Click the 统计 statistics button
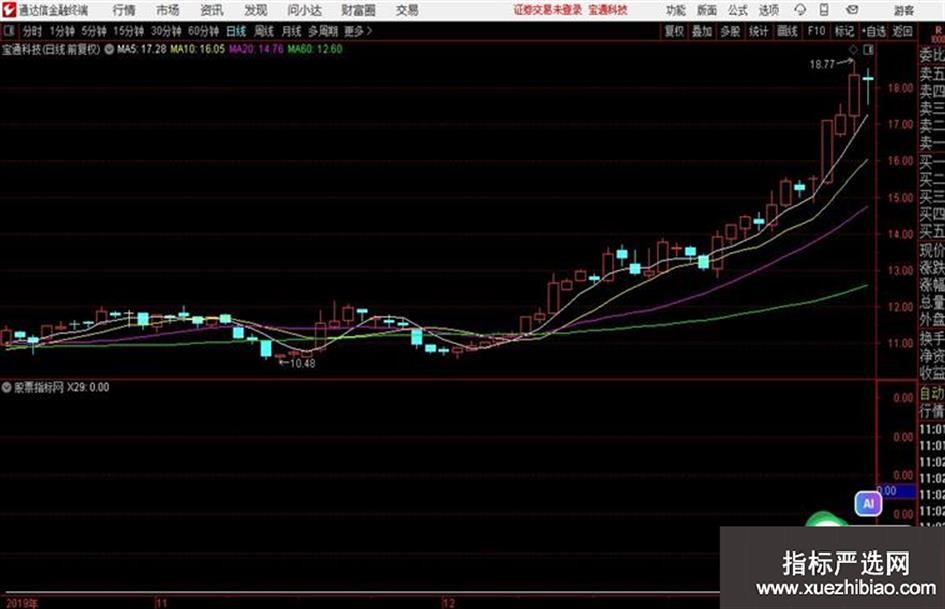 pyautogui.click(x=758, y=31)
